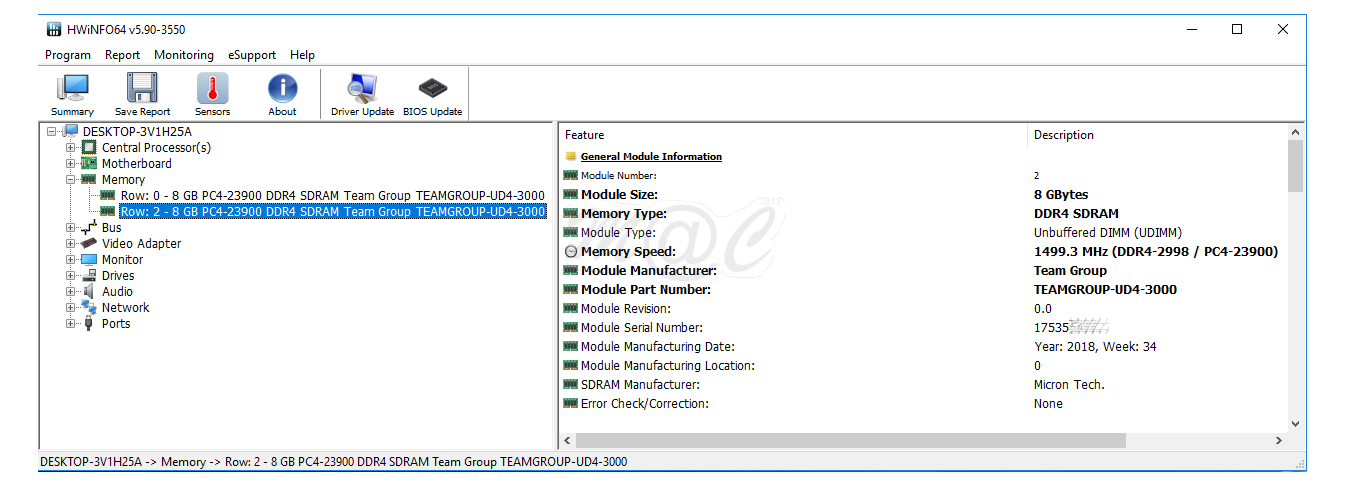1345x486 pixels.
Task: Open the Monitoring menu
Action: (x=184, y=55)
